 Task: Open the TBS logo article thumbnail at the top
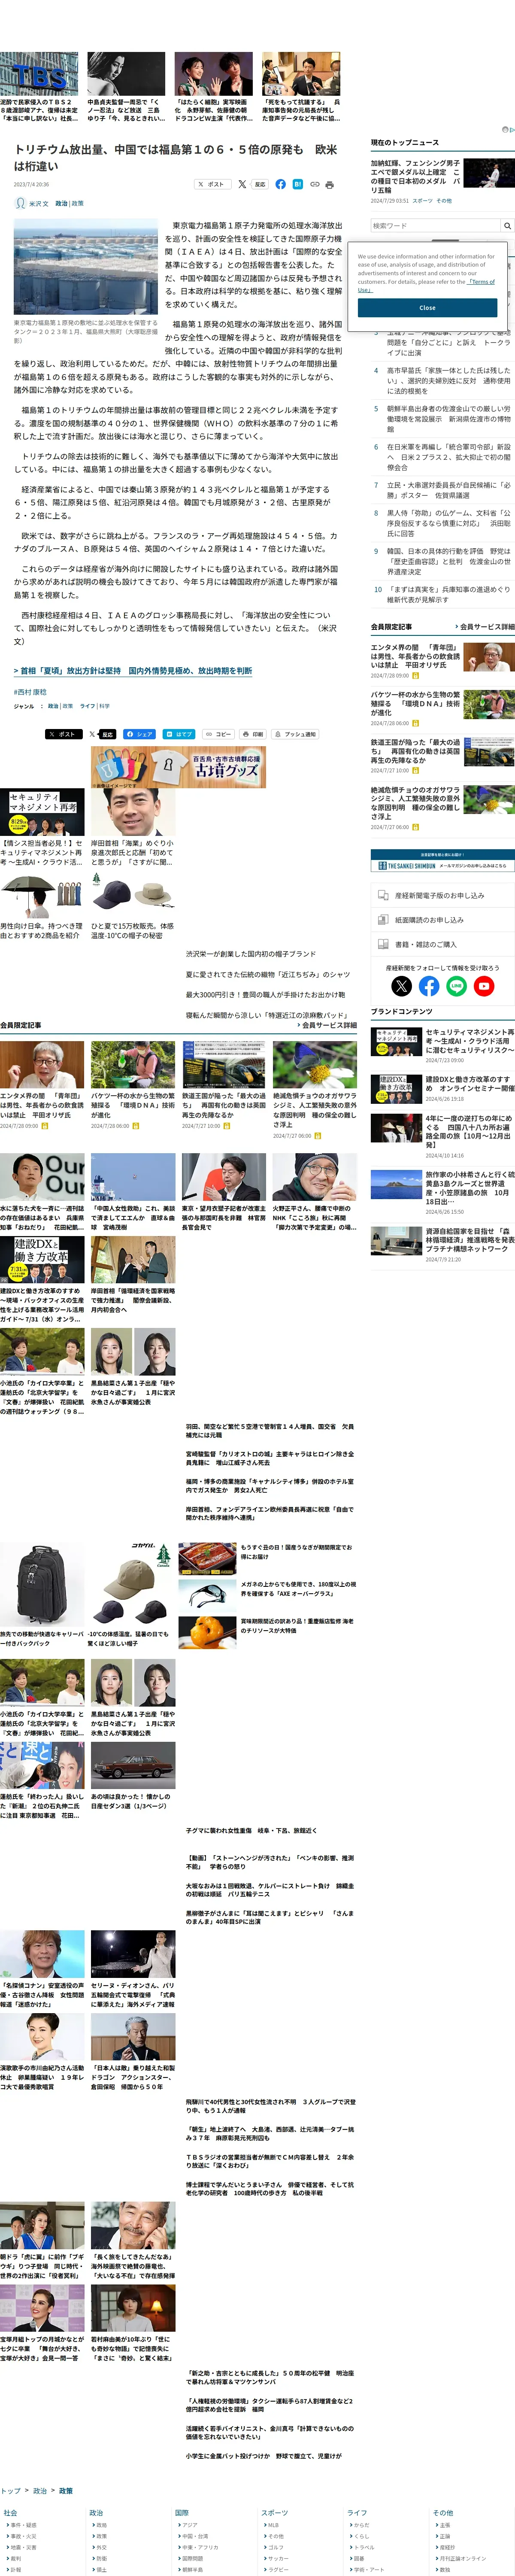(39, 73)
